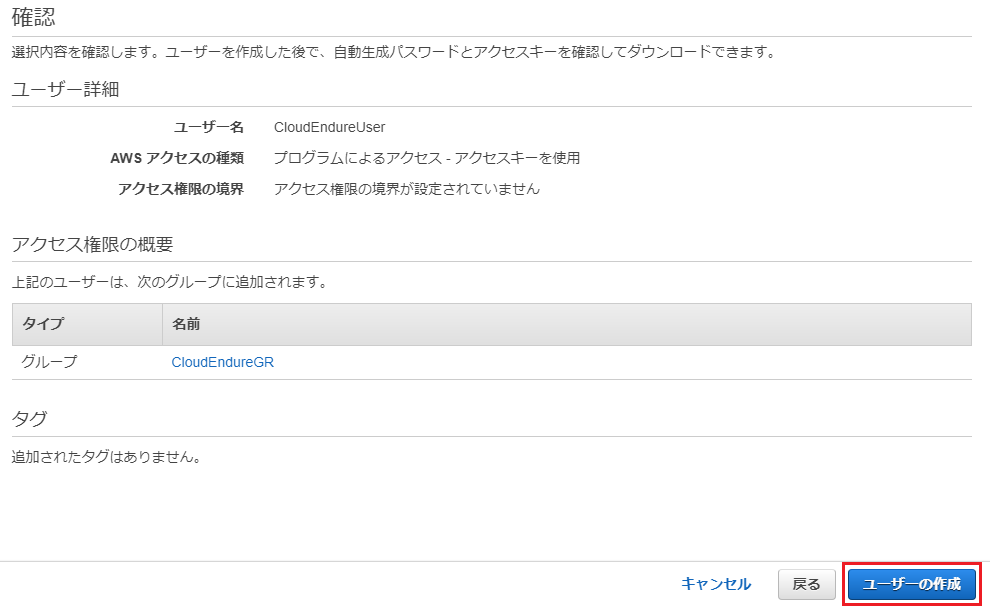Screen dimensions: 990x607
Task: Go back with the 戻る button
Action: pos(806,584)
